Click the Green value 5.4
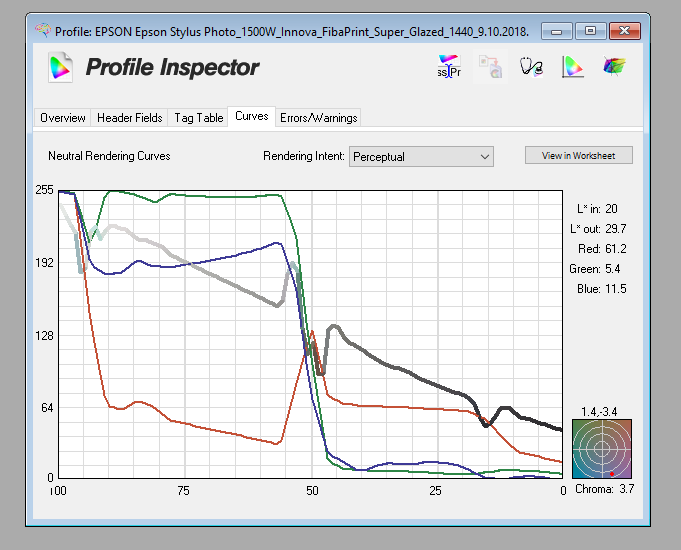The height and width of the screenshot is (550, 681). [x=613, y=269]
